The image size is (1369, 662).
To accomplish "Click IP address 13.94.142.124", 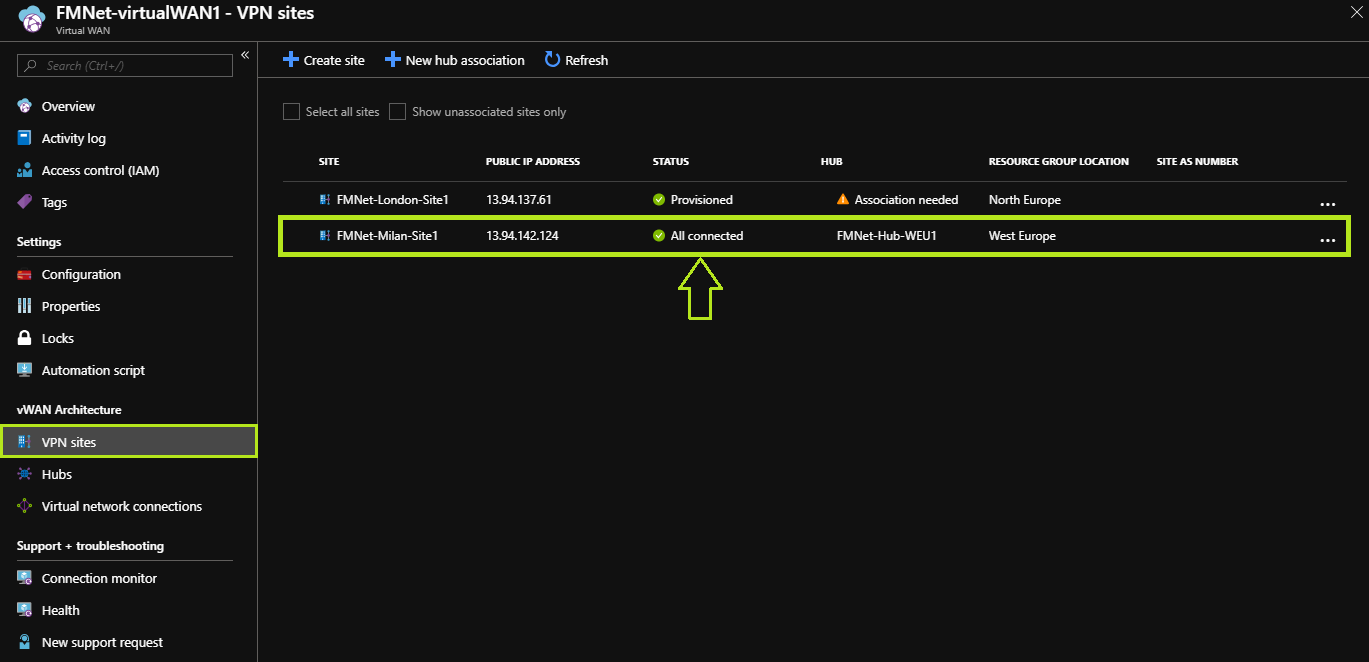I will pyautogui.click(x=522, y=236).
